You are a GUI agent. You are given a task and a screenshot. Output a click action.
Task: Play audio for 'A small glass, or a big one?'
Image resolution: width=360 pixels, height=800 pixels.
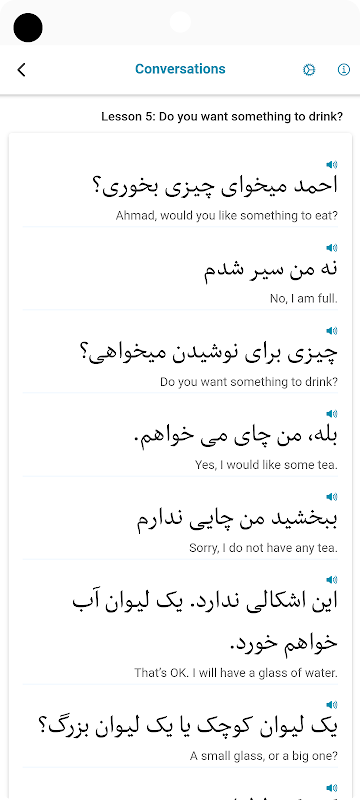pos(332,705)
